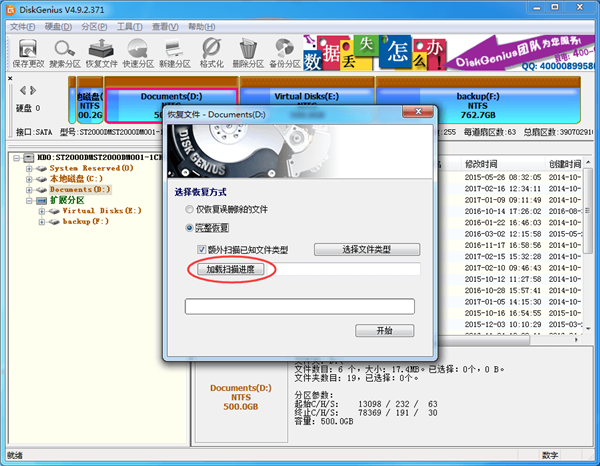Click the file list scroll-up arrow
Viewport: 600px width, 466px height.
(588, 162)
